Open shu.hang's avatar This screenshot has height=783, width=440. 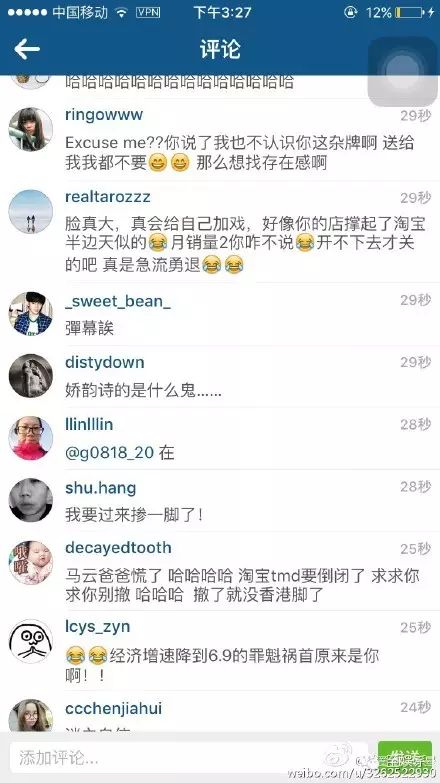pyautogui.click(x=30, y=500)
